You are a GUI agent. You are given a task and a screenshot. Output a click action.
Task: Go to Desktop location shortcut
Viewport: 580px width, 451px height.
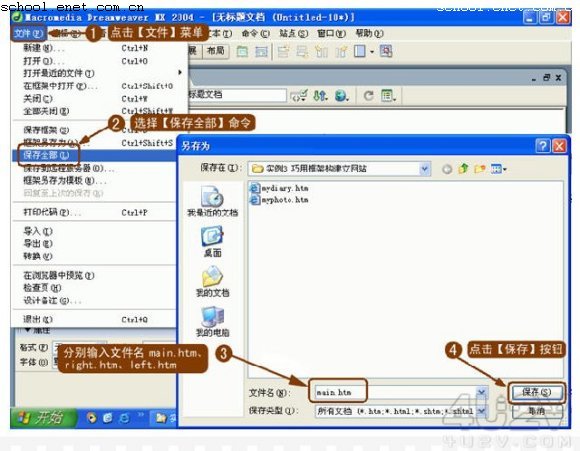212,242
